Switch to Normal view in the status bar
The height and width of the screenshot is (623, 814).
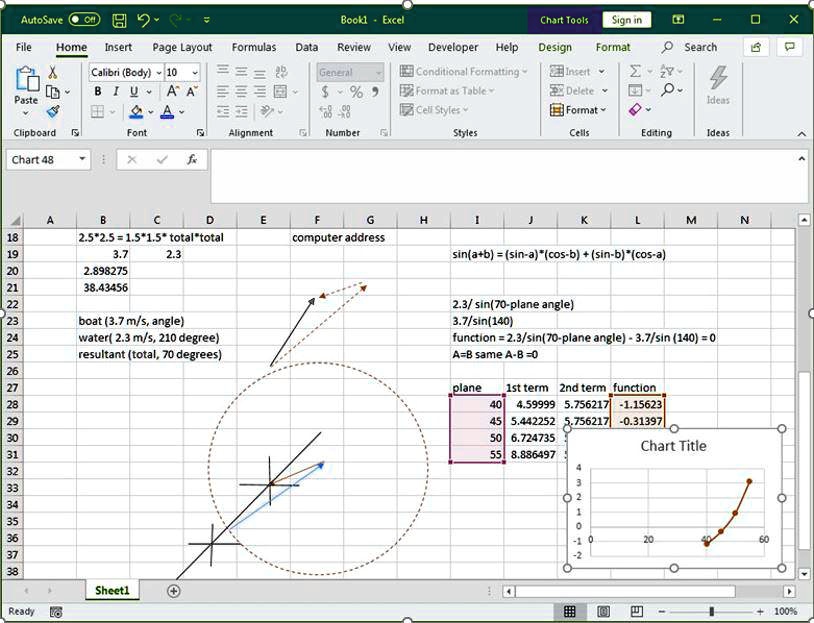(570, 611)
